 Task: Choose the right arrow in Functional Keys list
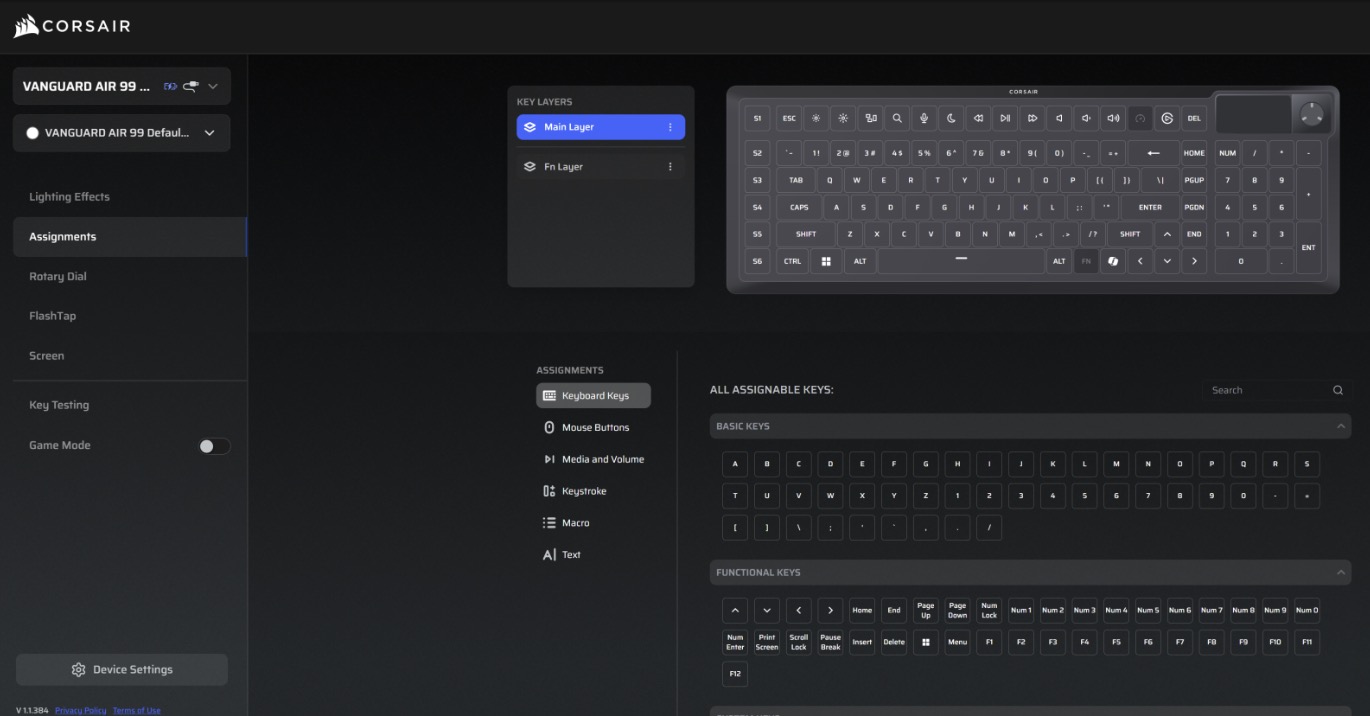coord(830,610)
